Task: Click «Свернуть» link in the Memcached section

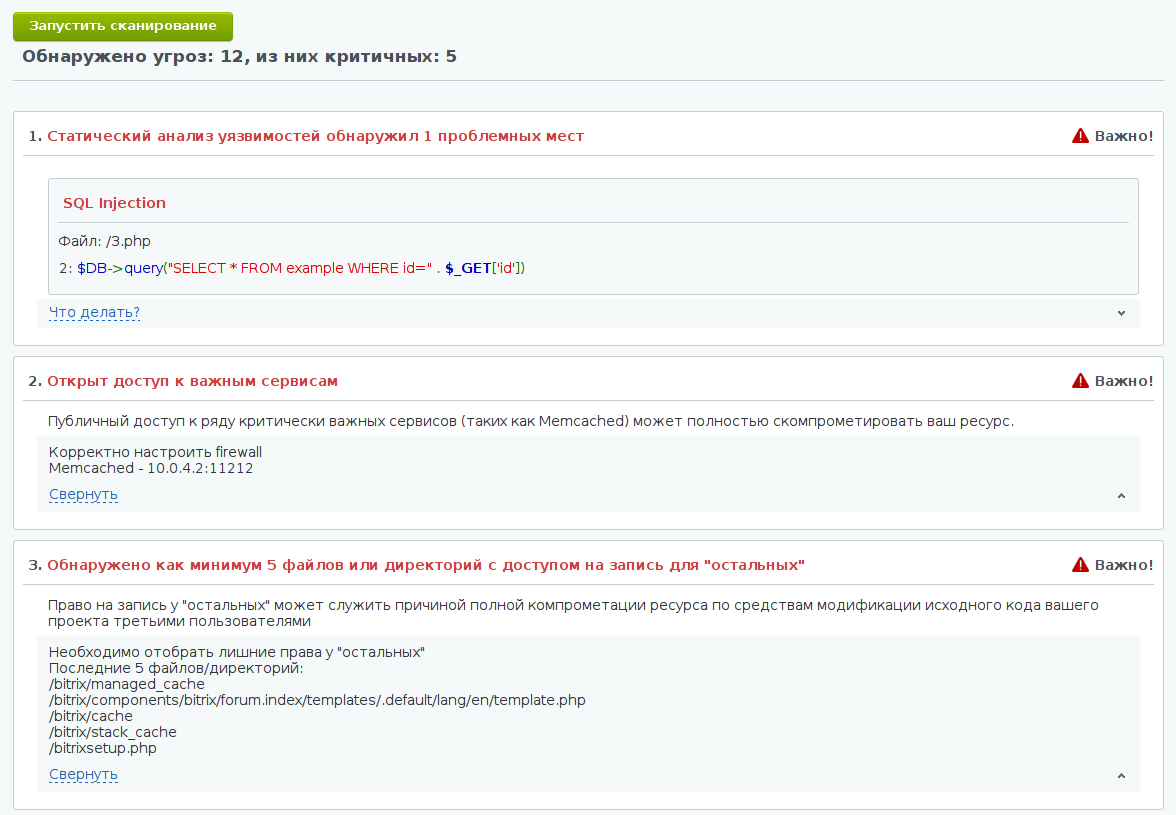Action: click(x=83, y=495)
